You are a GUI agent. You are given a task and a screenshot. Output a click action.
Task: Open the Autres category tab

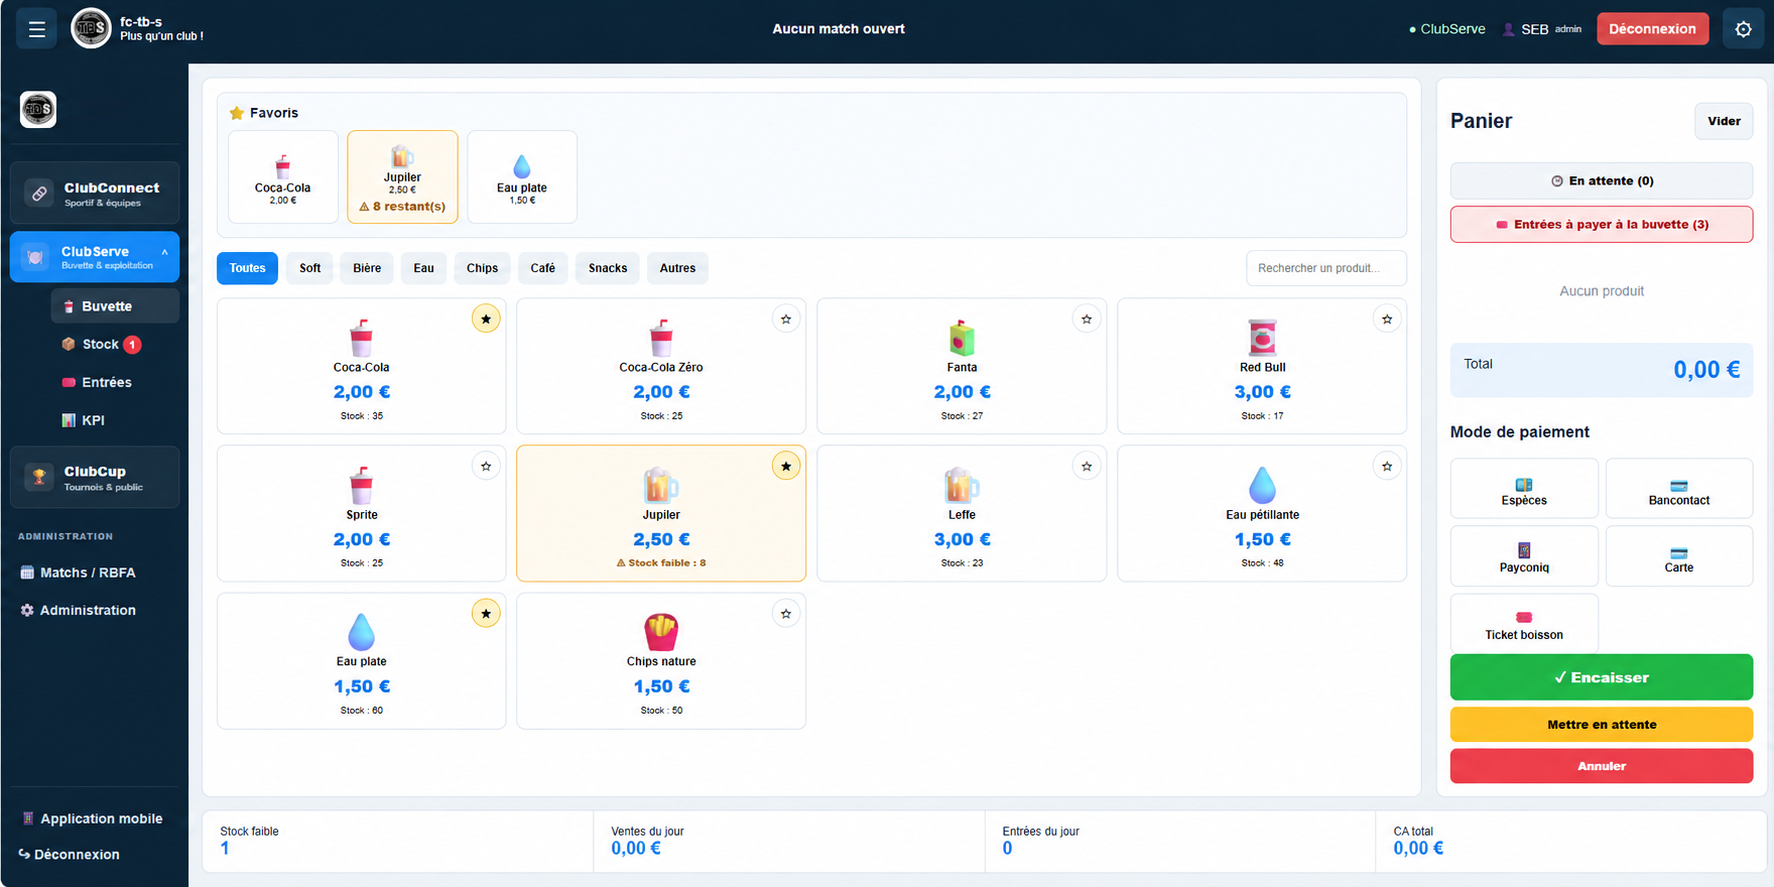point(677,268)
